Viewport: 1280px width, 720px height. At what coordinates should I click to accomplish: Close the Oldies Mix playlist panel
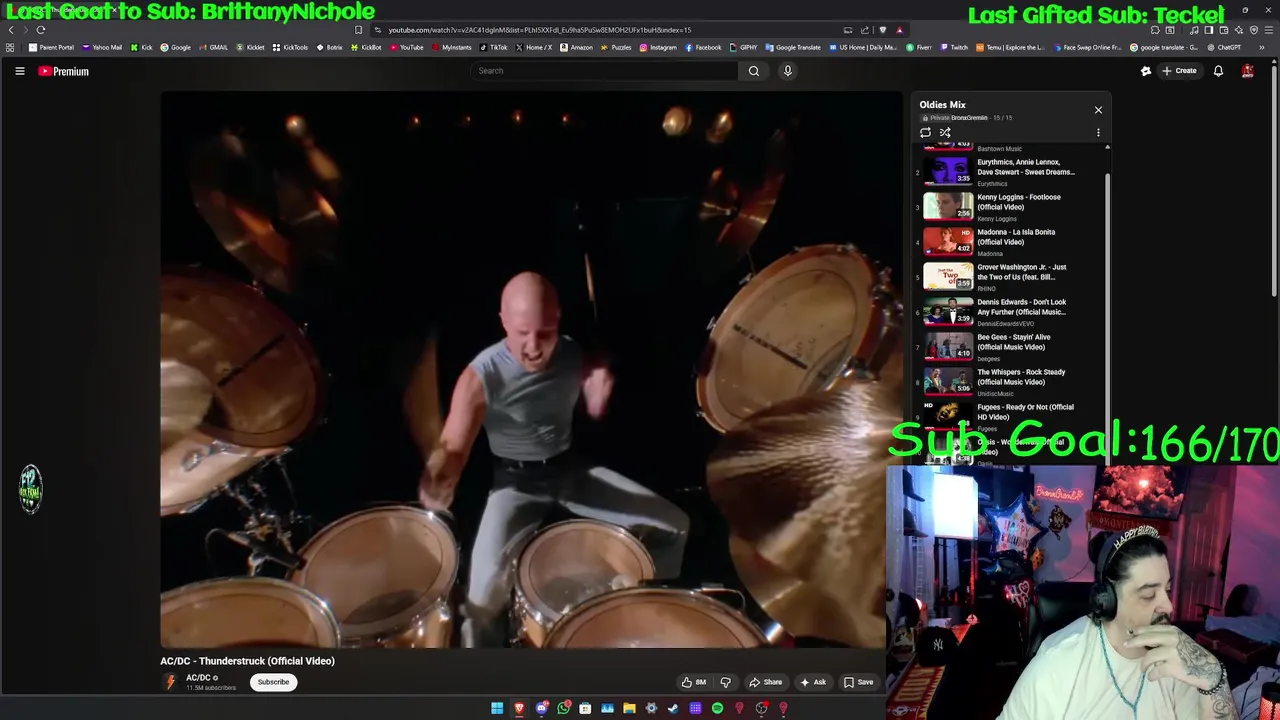(x=1098, y=110)
